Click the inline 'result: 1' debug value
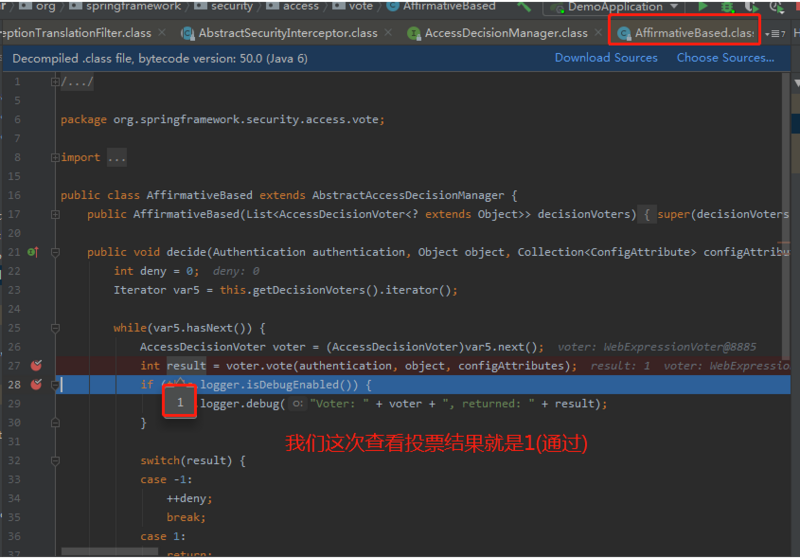Screen dimensions: 800x558 tap(620, 366)
